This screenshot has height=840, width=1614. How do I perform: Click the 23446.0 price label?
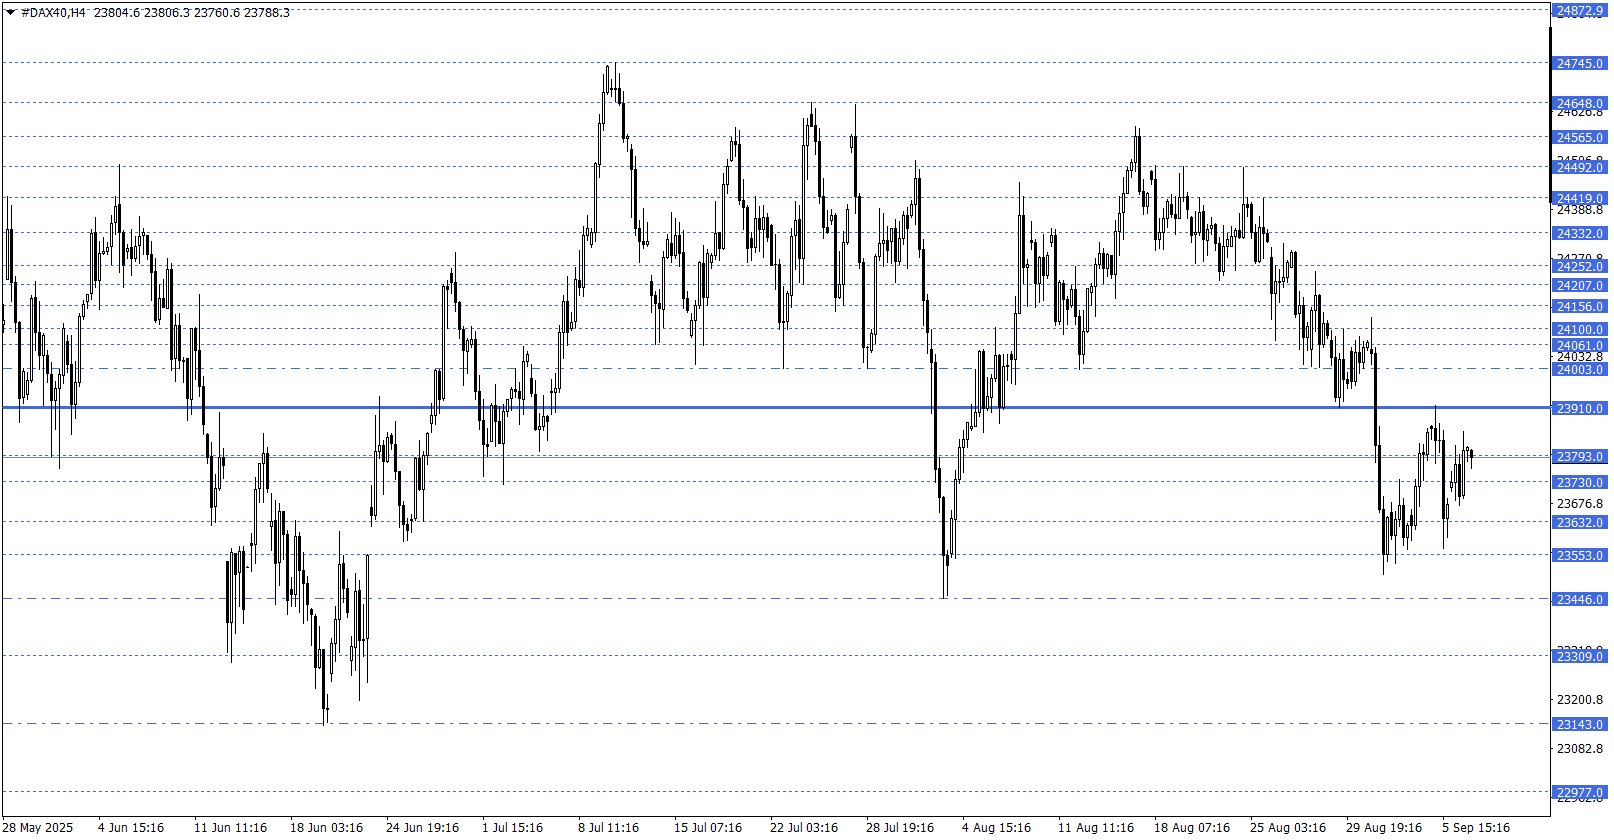(x=1579, y=600)
